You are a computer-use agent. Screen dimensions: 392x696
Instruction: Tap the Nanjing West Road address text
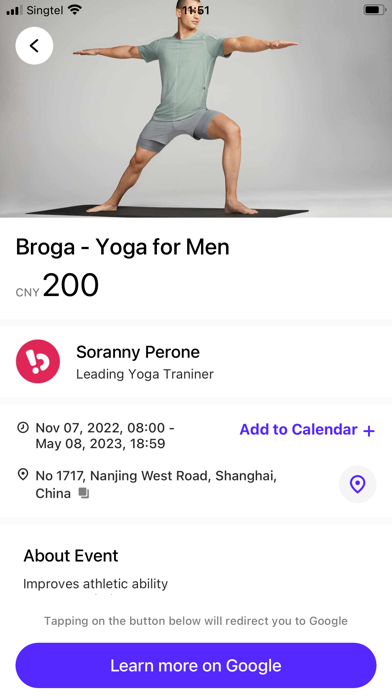(156, 484)
